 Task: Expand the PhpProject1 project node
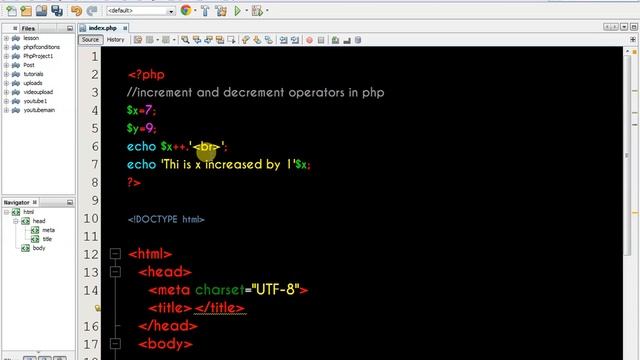pos(6,56)
